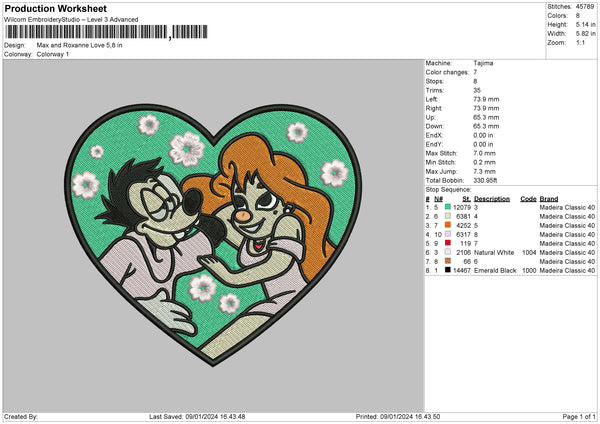Click the code 1000 in the last row
This screenshot has width=600, height=424.
tap(529, 270)
